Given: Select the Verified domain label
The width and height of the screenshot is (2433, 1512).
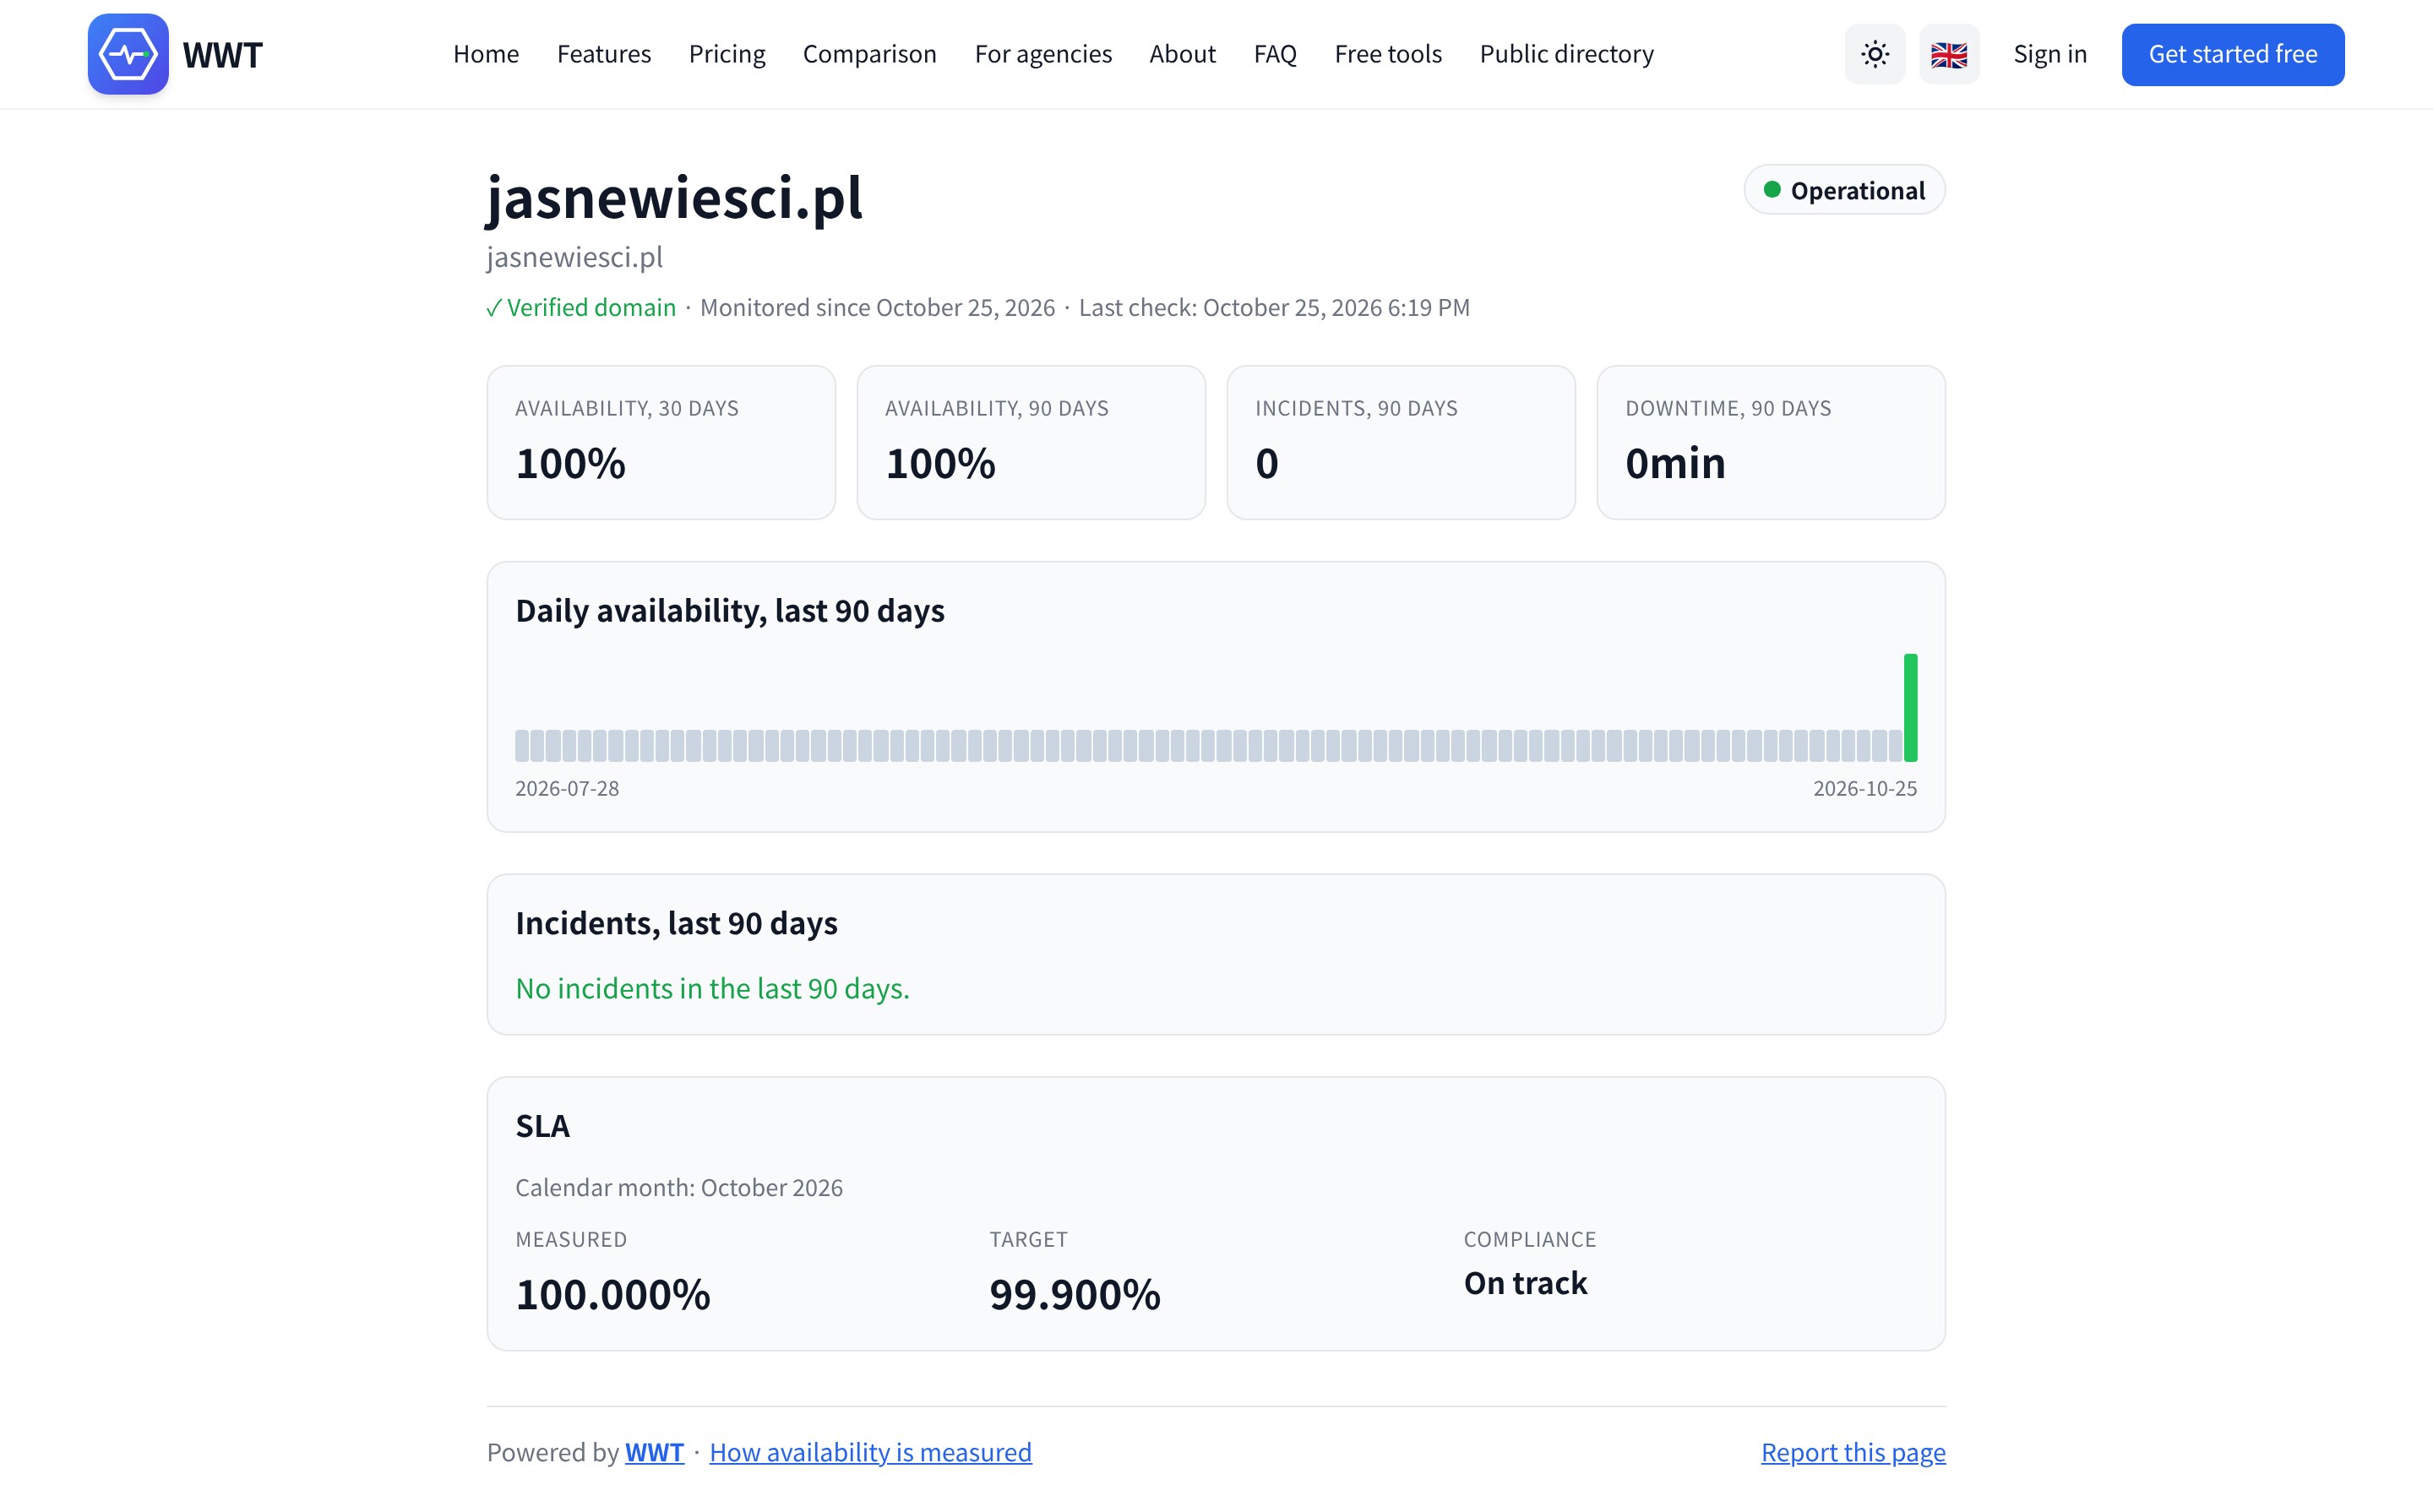Looking at the screenshot, I should pos(581,308).
